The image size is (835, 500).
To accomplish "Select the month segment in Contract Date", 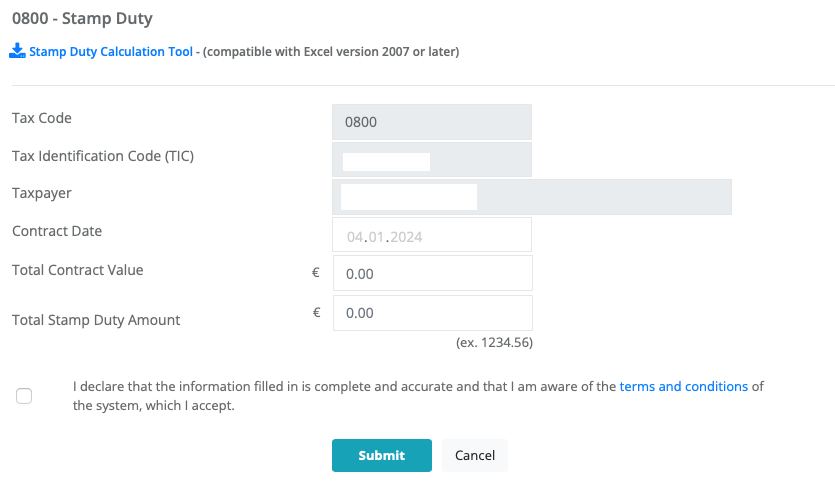I will [x=376, y=237].
